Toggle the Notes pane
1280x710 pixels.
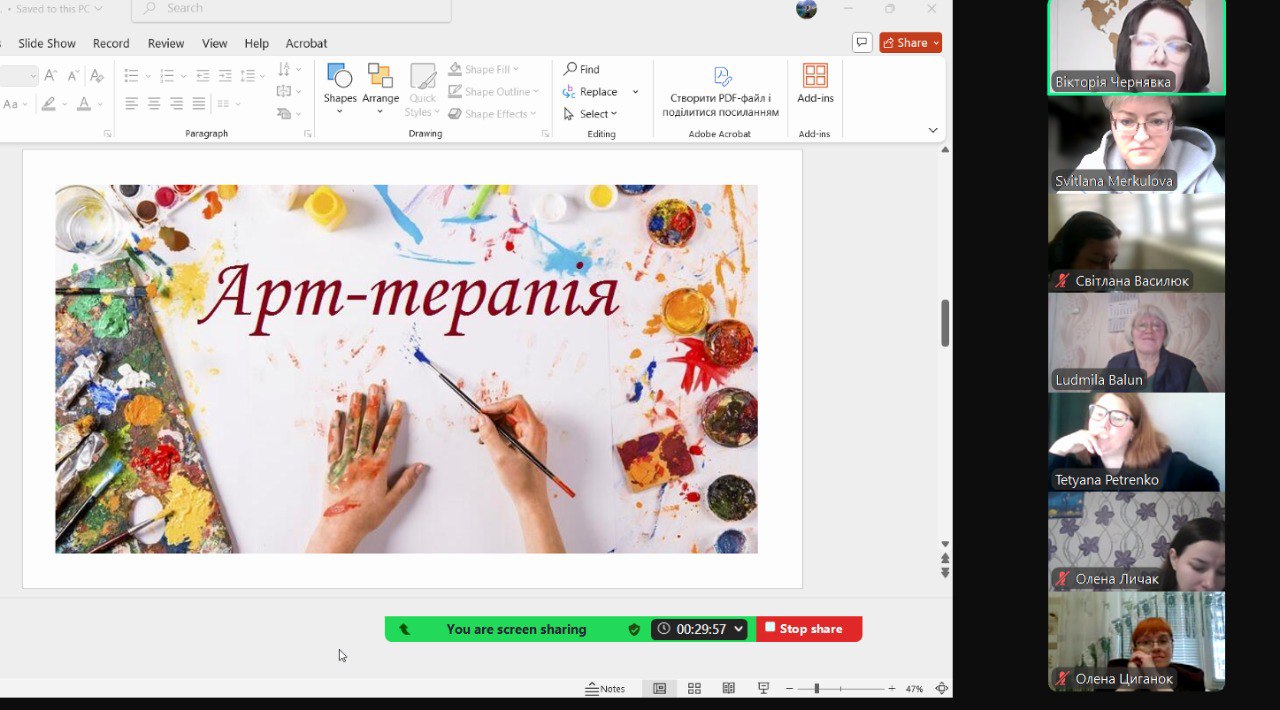pos(606,688)
